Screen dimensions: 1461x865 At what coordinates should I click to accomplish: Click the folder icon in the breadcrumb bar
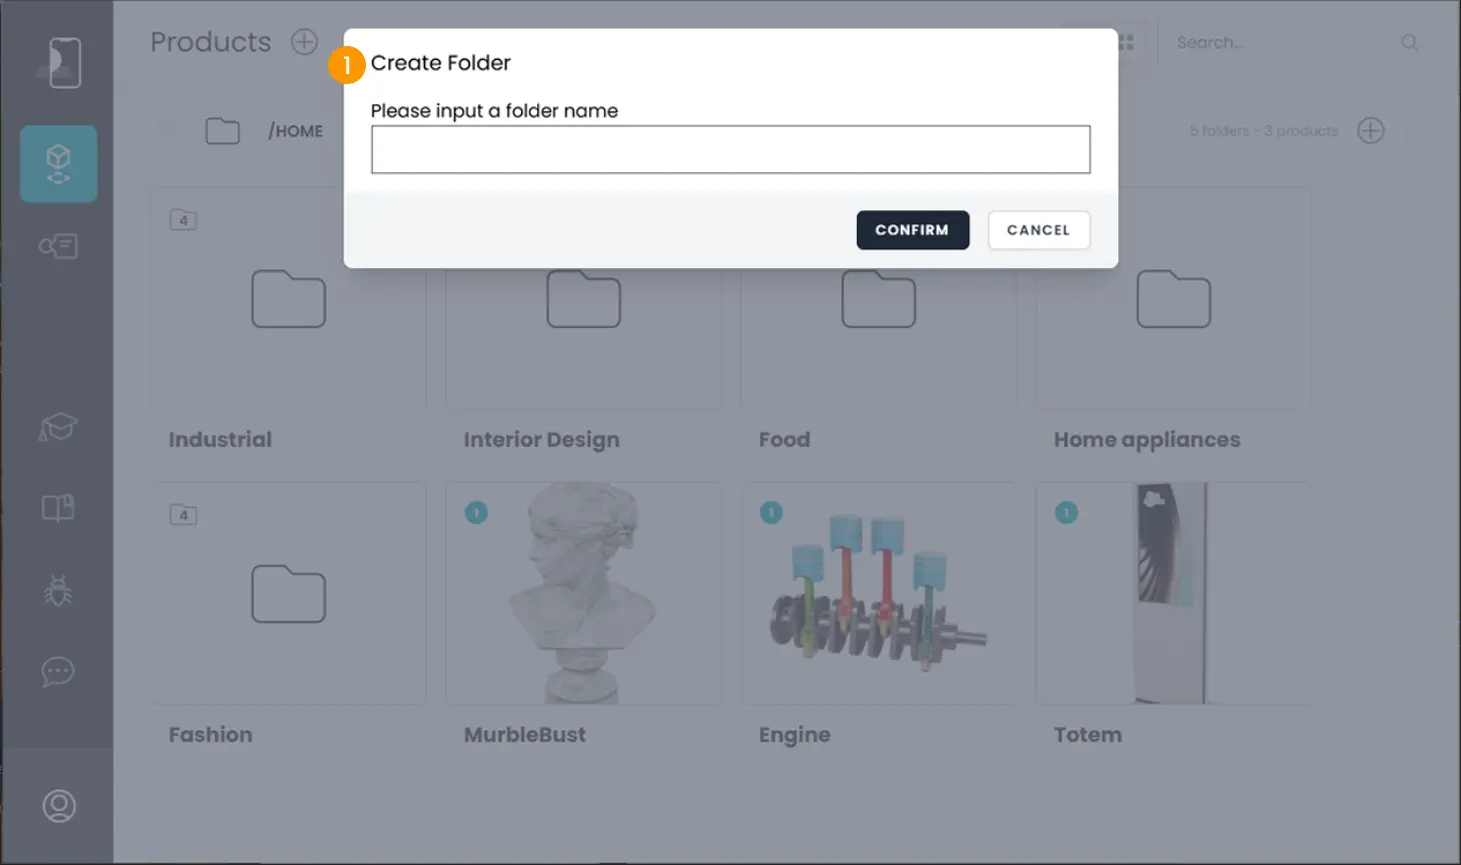click(x=222, y=130)
